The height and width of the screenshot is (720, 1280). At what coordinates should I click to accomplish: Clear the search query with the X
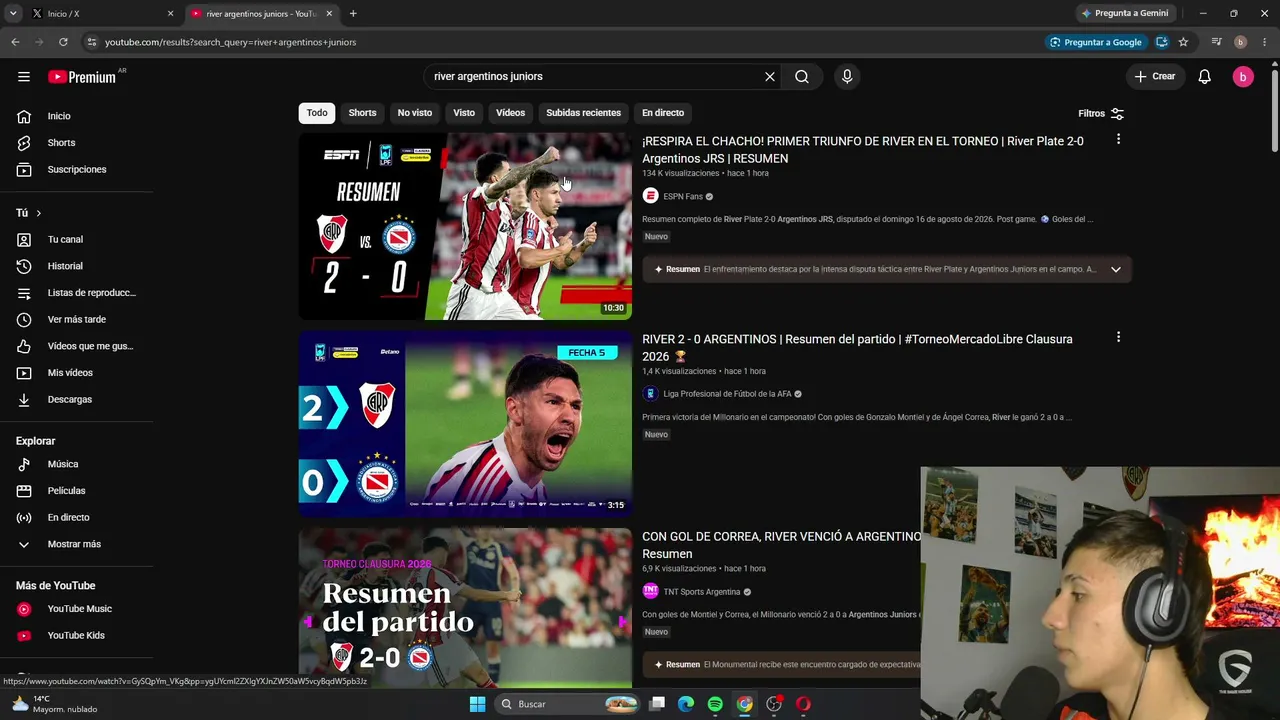coord(770,77)
